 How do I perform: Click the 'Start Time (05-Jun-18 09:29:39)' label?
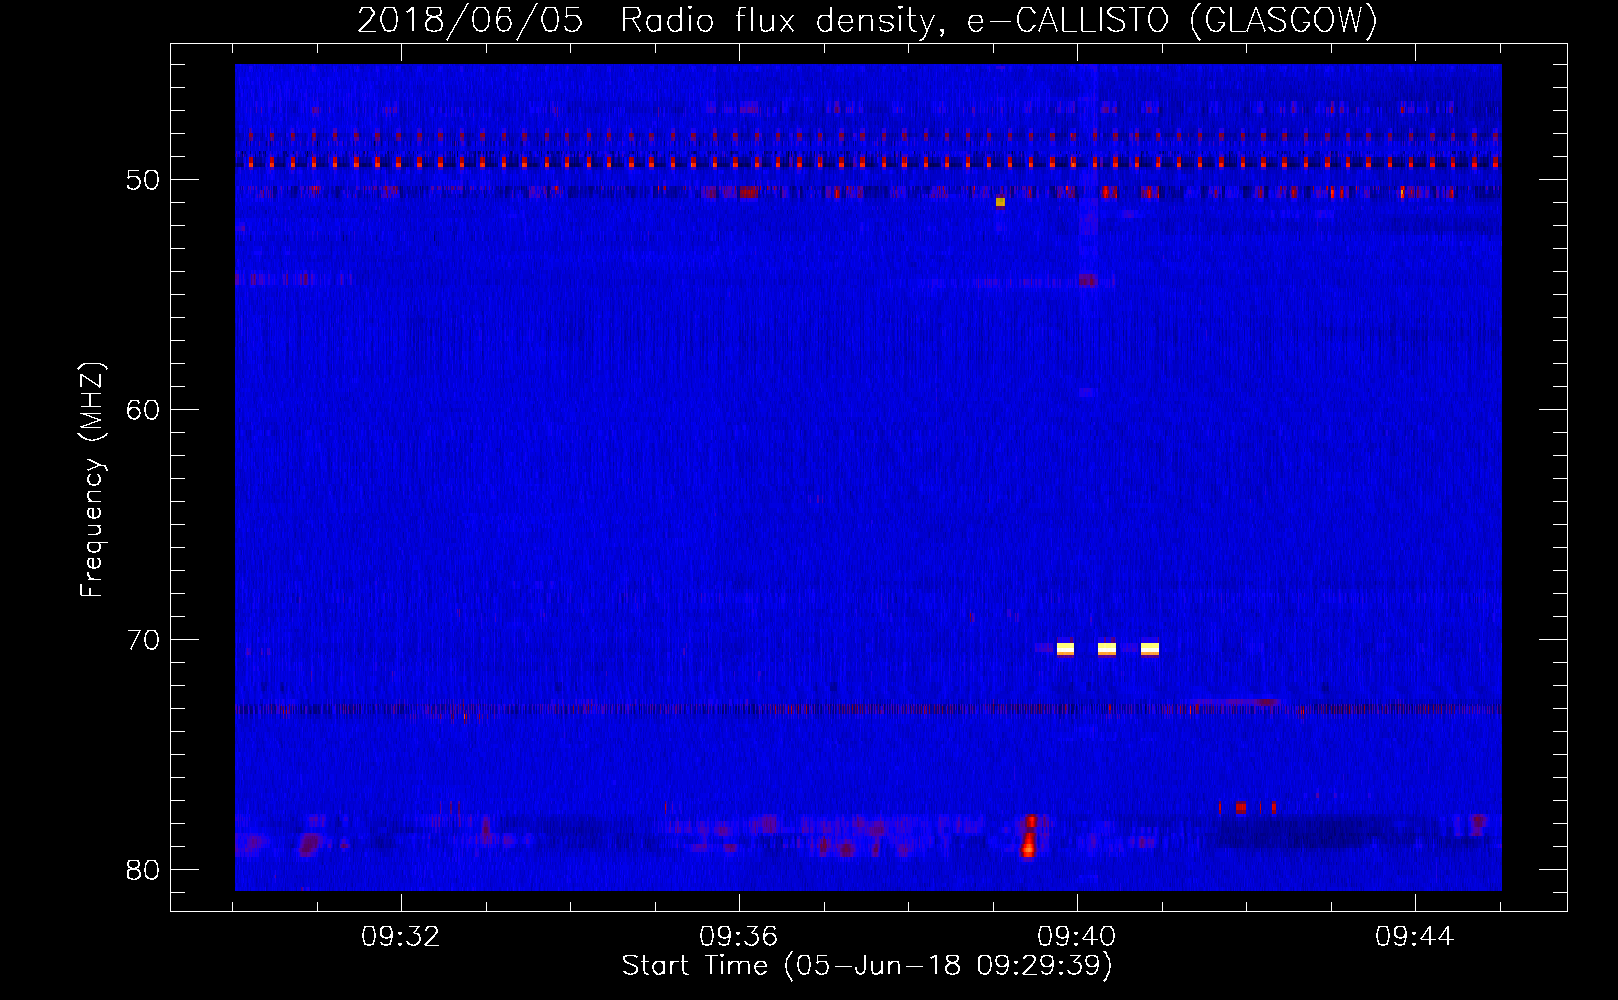pos(867,966)
